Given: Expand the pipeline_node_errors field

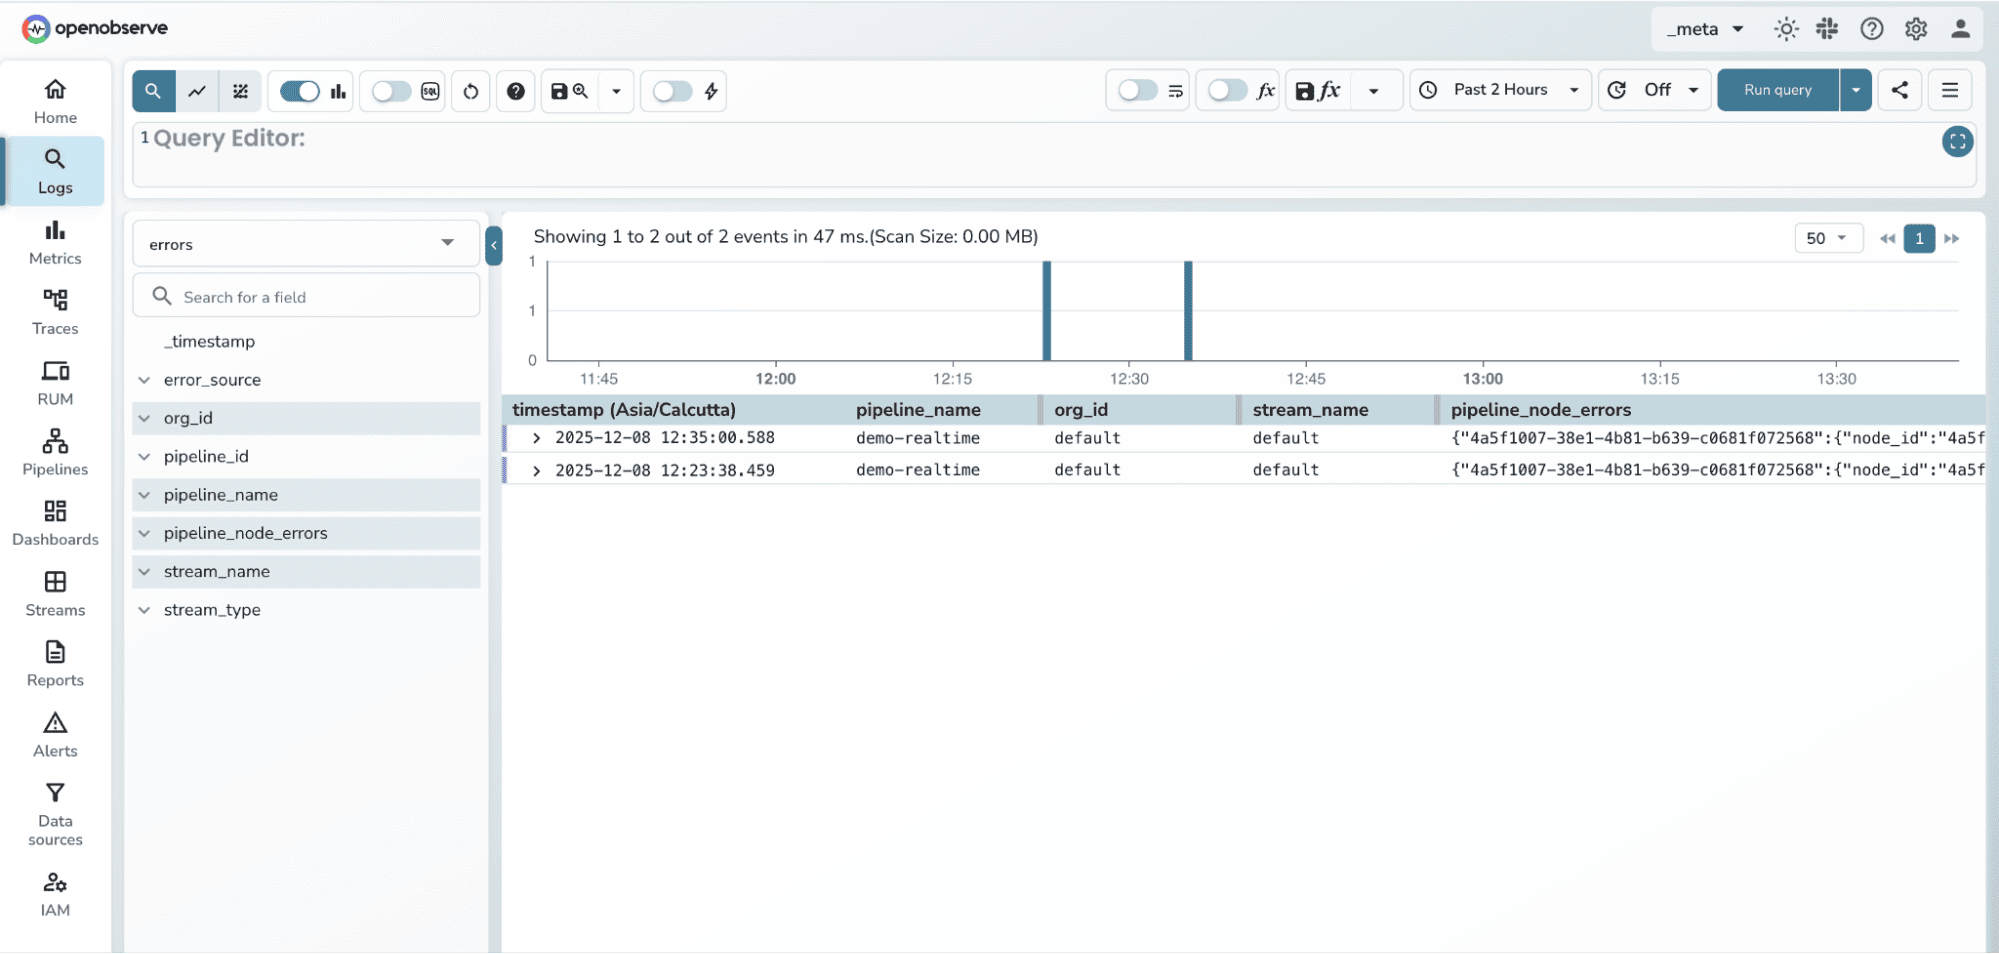Looking at the screenshot, I should [x=145, y=533].
